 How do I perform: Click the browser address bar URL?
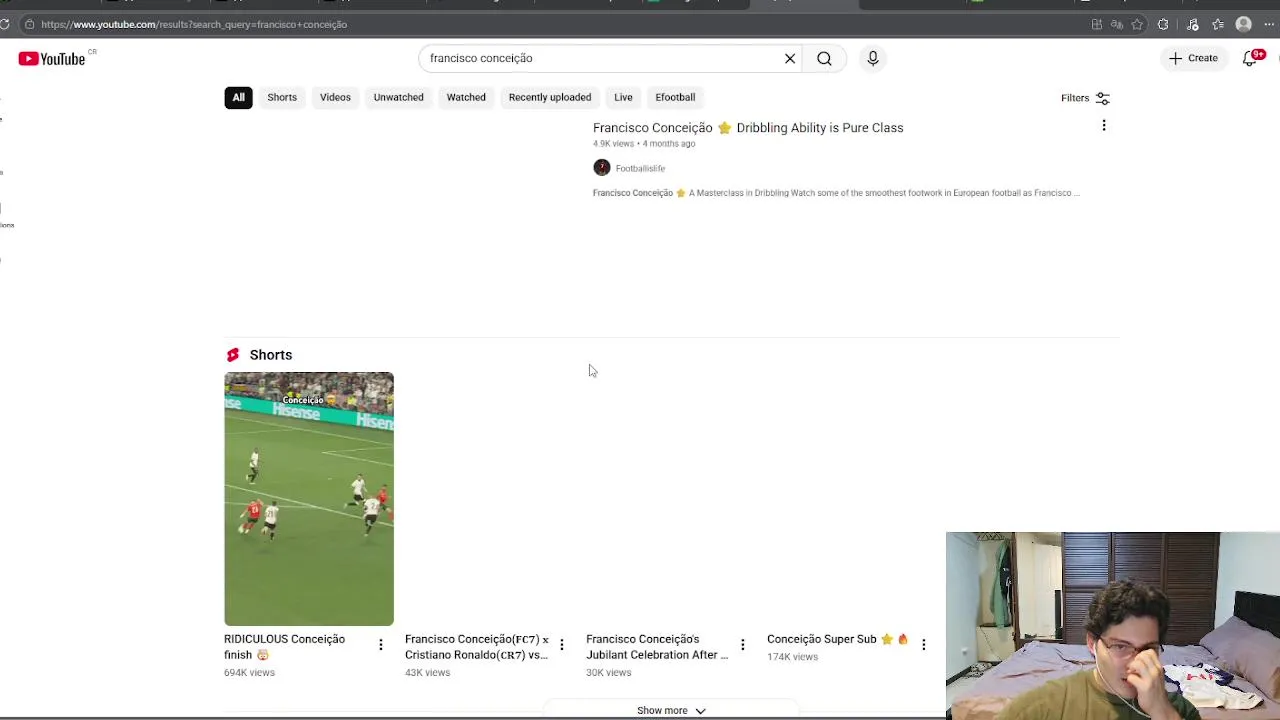pos(194,24)
